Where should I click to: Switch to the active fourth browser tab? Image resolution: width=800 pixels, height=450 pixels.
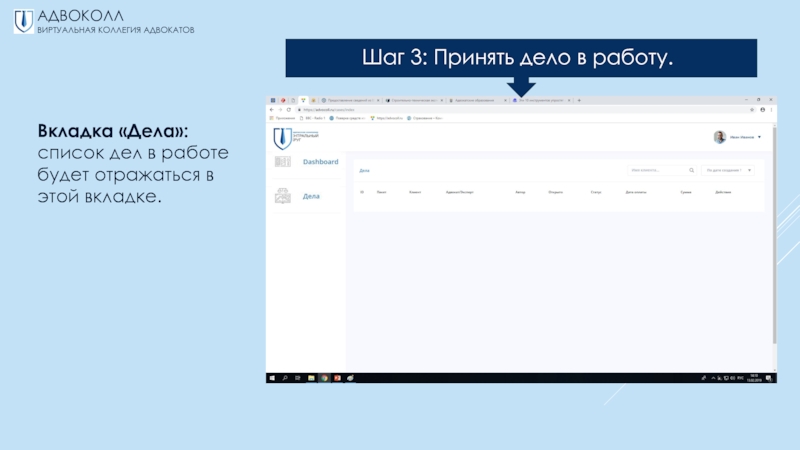click(541, 100)
